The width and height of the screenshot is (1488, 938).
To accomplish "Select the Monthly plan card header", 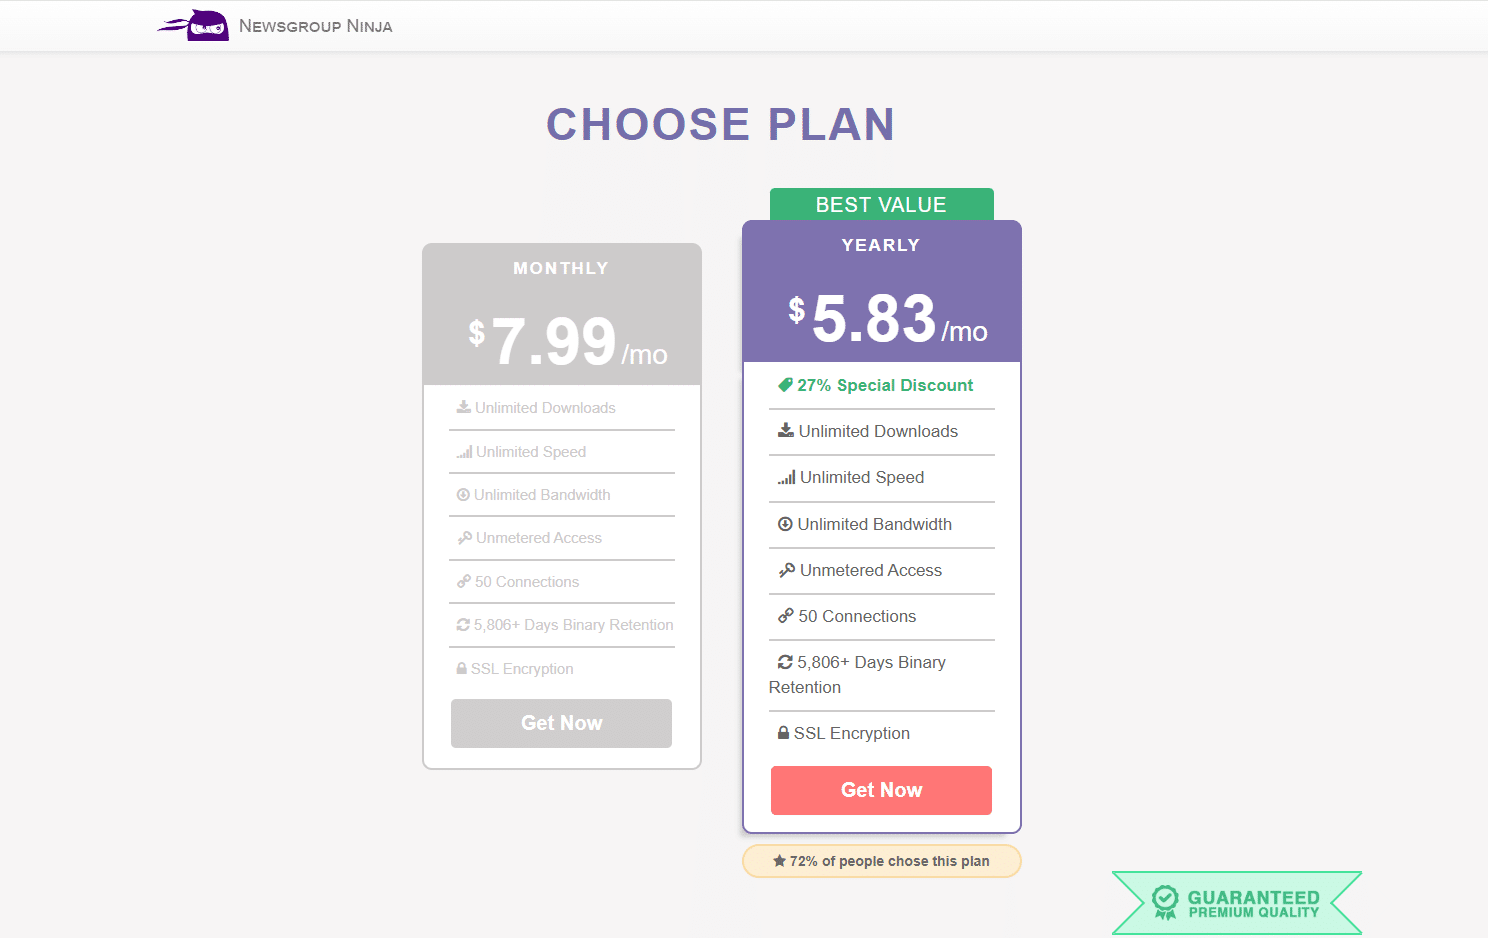I will coord(561,268).
